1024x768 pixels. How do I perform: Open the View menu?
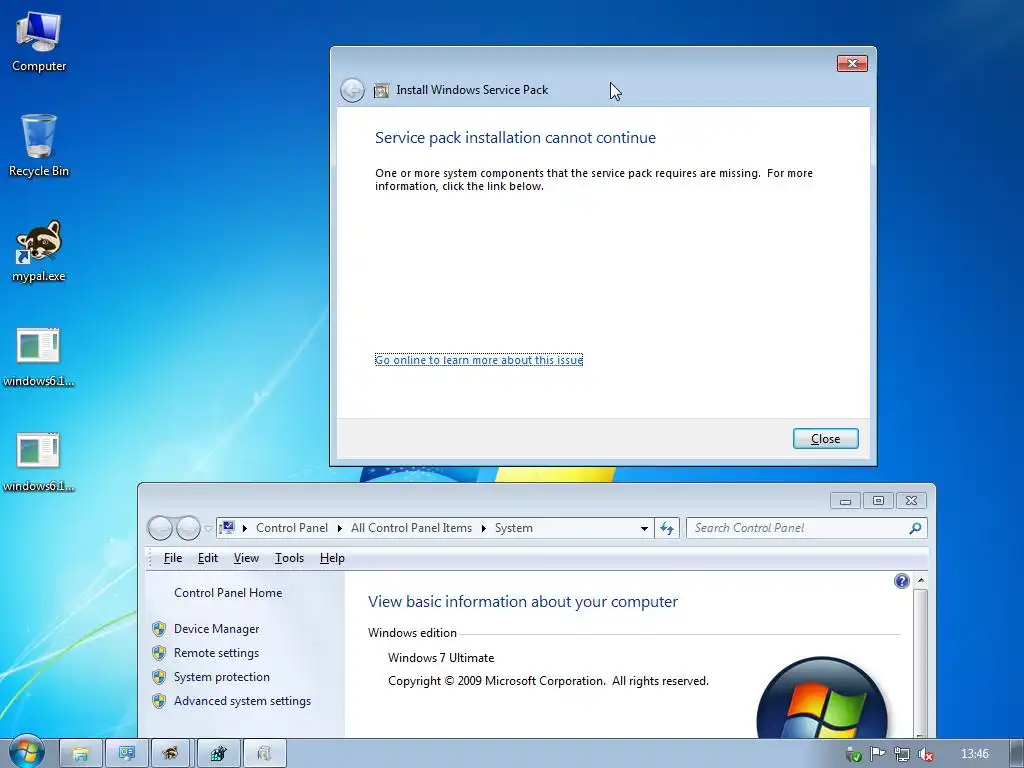click(246, 558)
